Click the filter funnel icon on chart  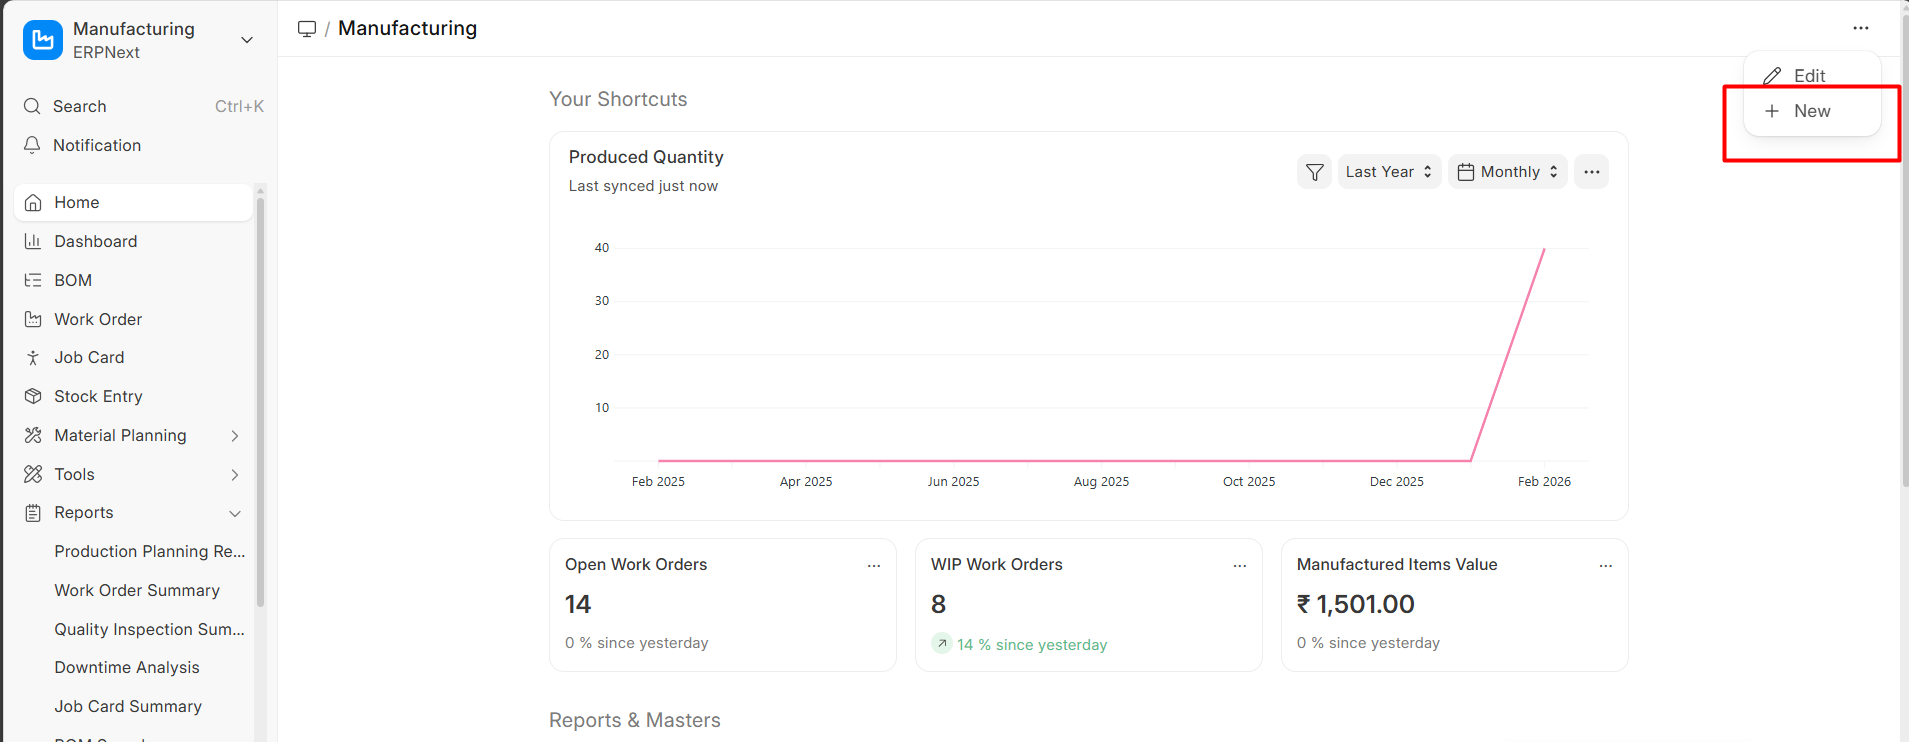tap(1314, 172)
